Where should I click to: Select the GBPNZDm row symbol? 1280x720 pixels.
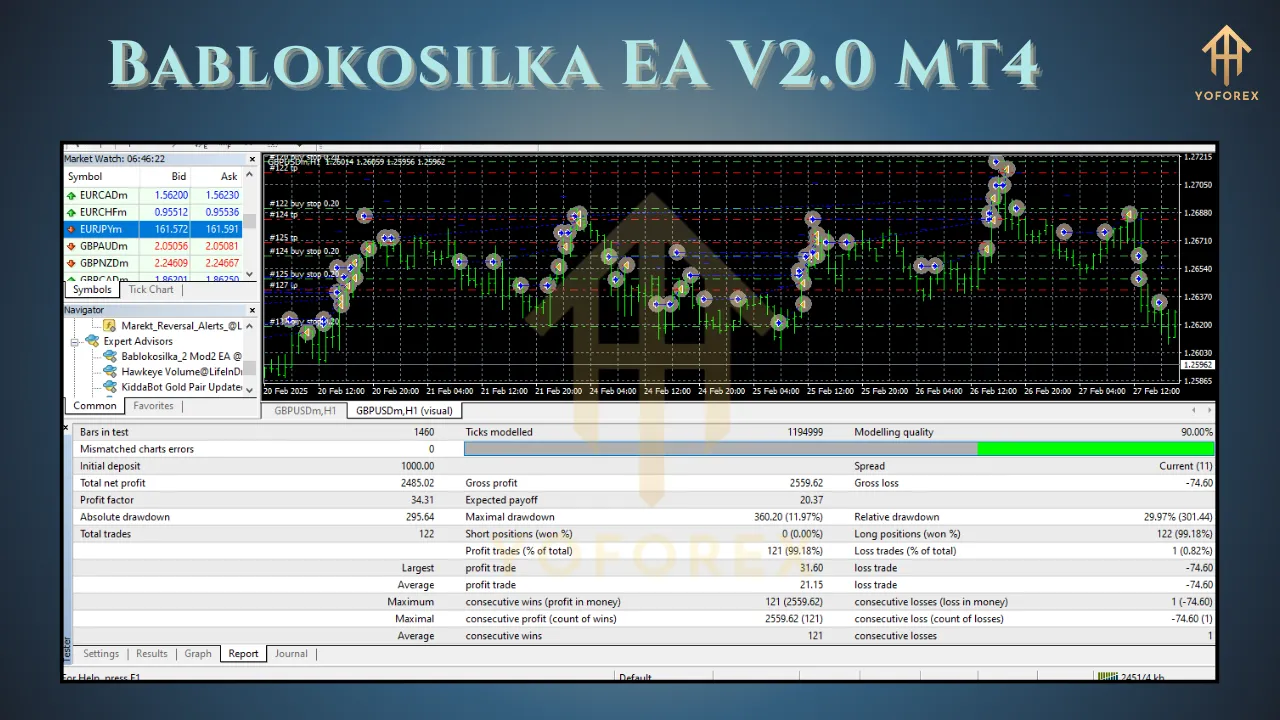click(x=104, y=263)
